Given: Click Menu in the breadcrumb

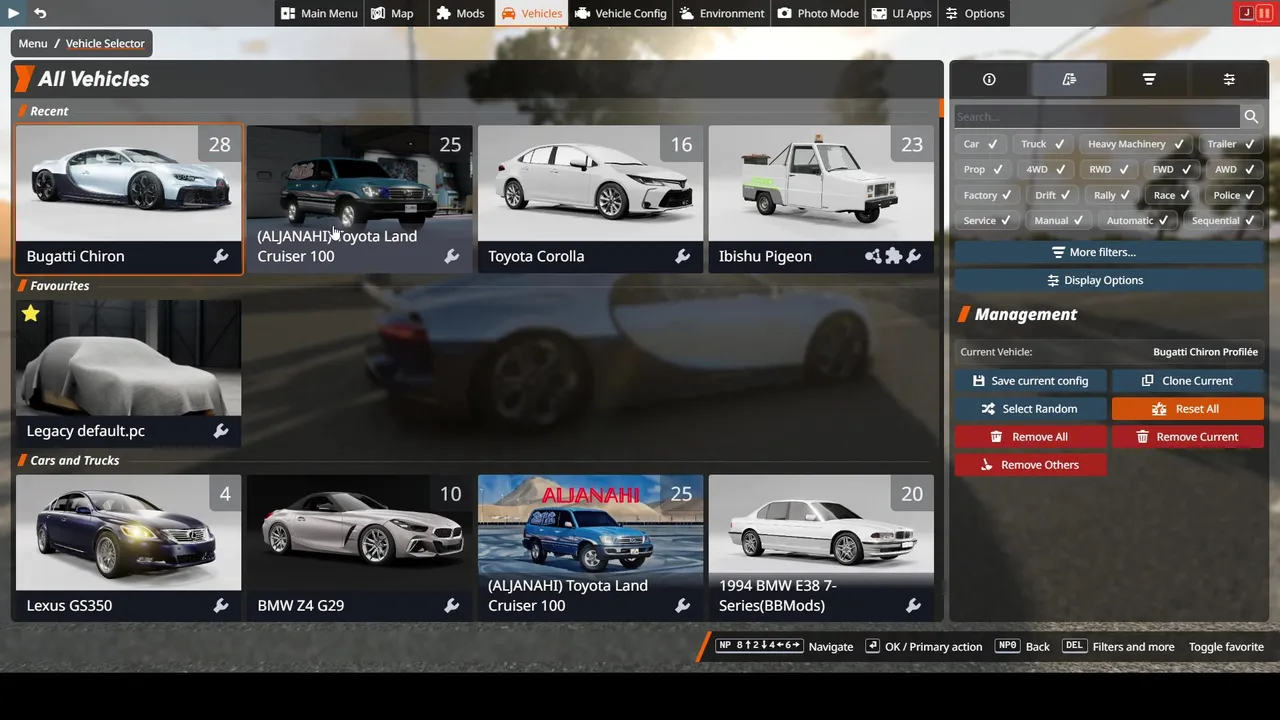Looking at the screenshot, I should coord(33,44).
